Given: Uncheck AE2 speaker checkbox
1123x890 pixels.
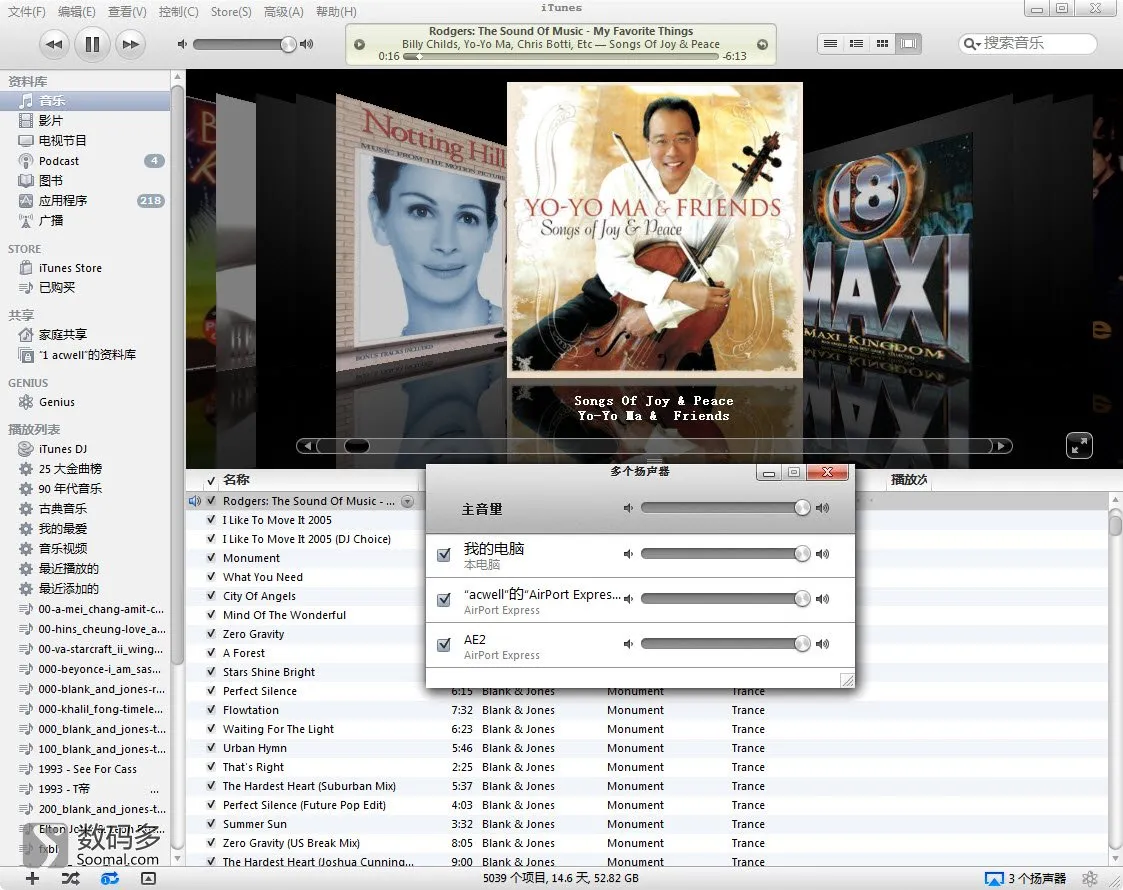Looking at the screenshot, I should tap(444, 644).
